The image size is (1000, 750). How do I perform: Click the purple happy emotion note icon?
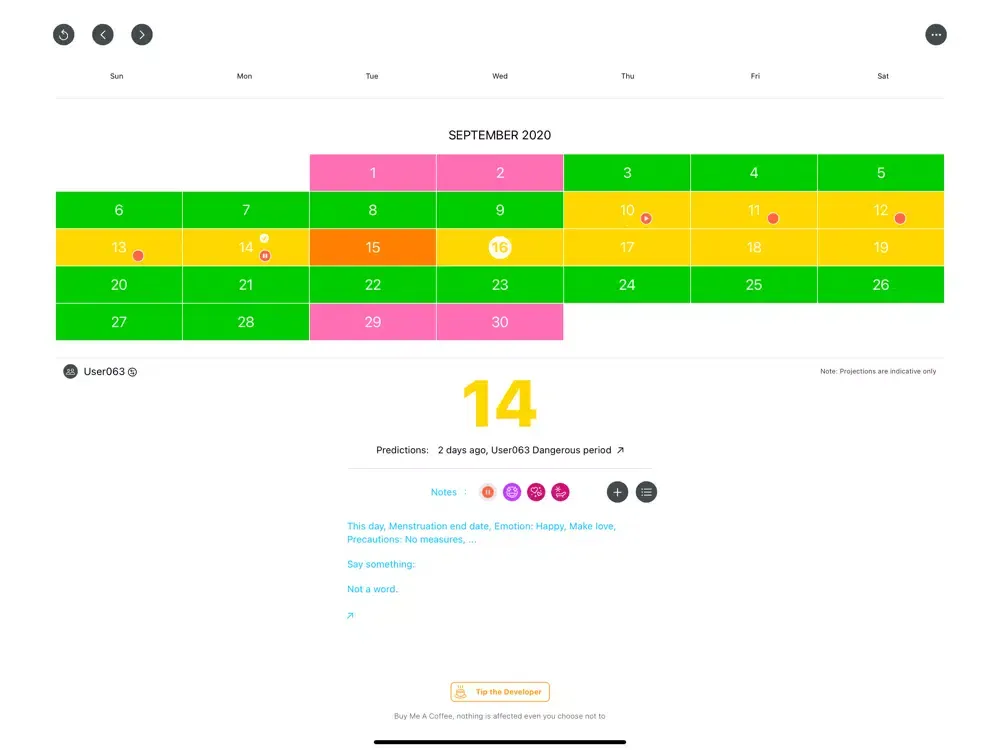(x=511, y=492)
